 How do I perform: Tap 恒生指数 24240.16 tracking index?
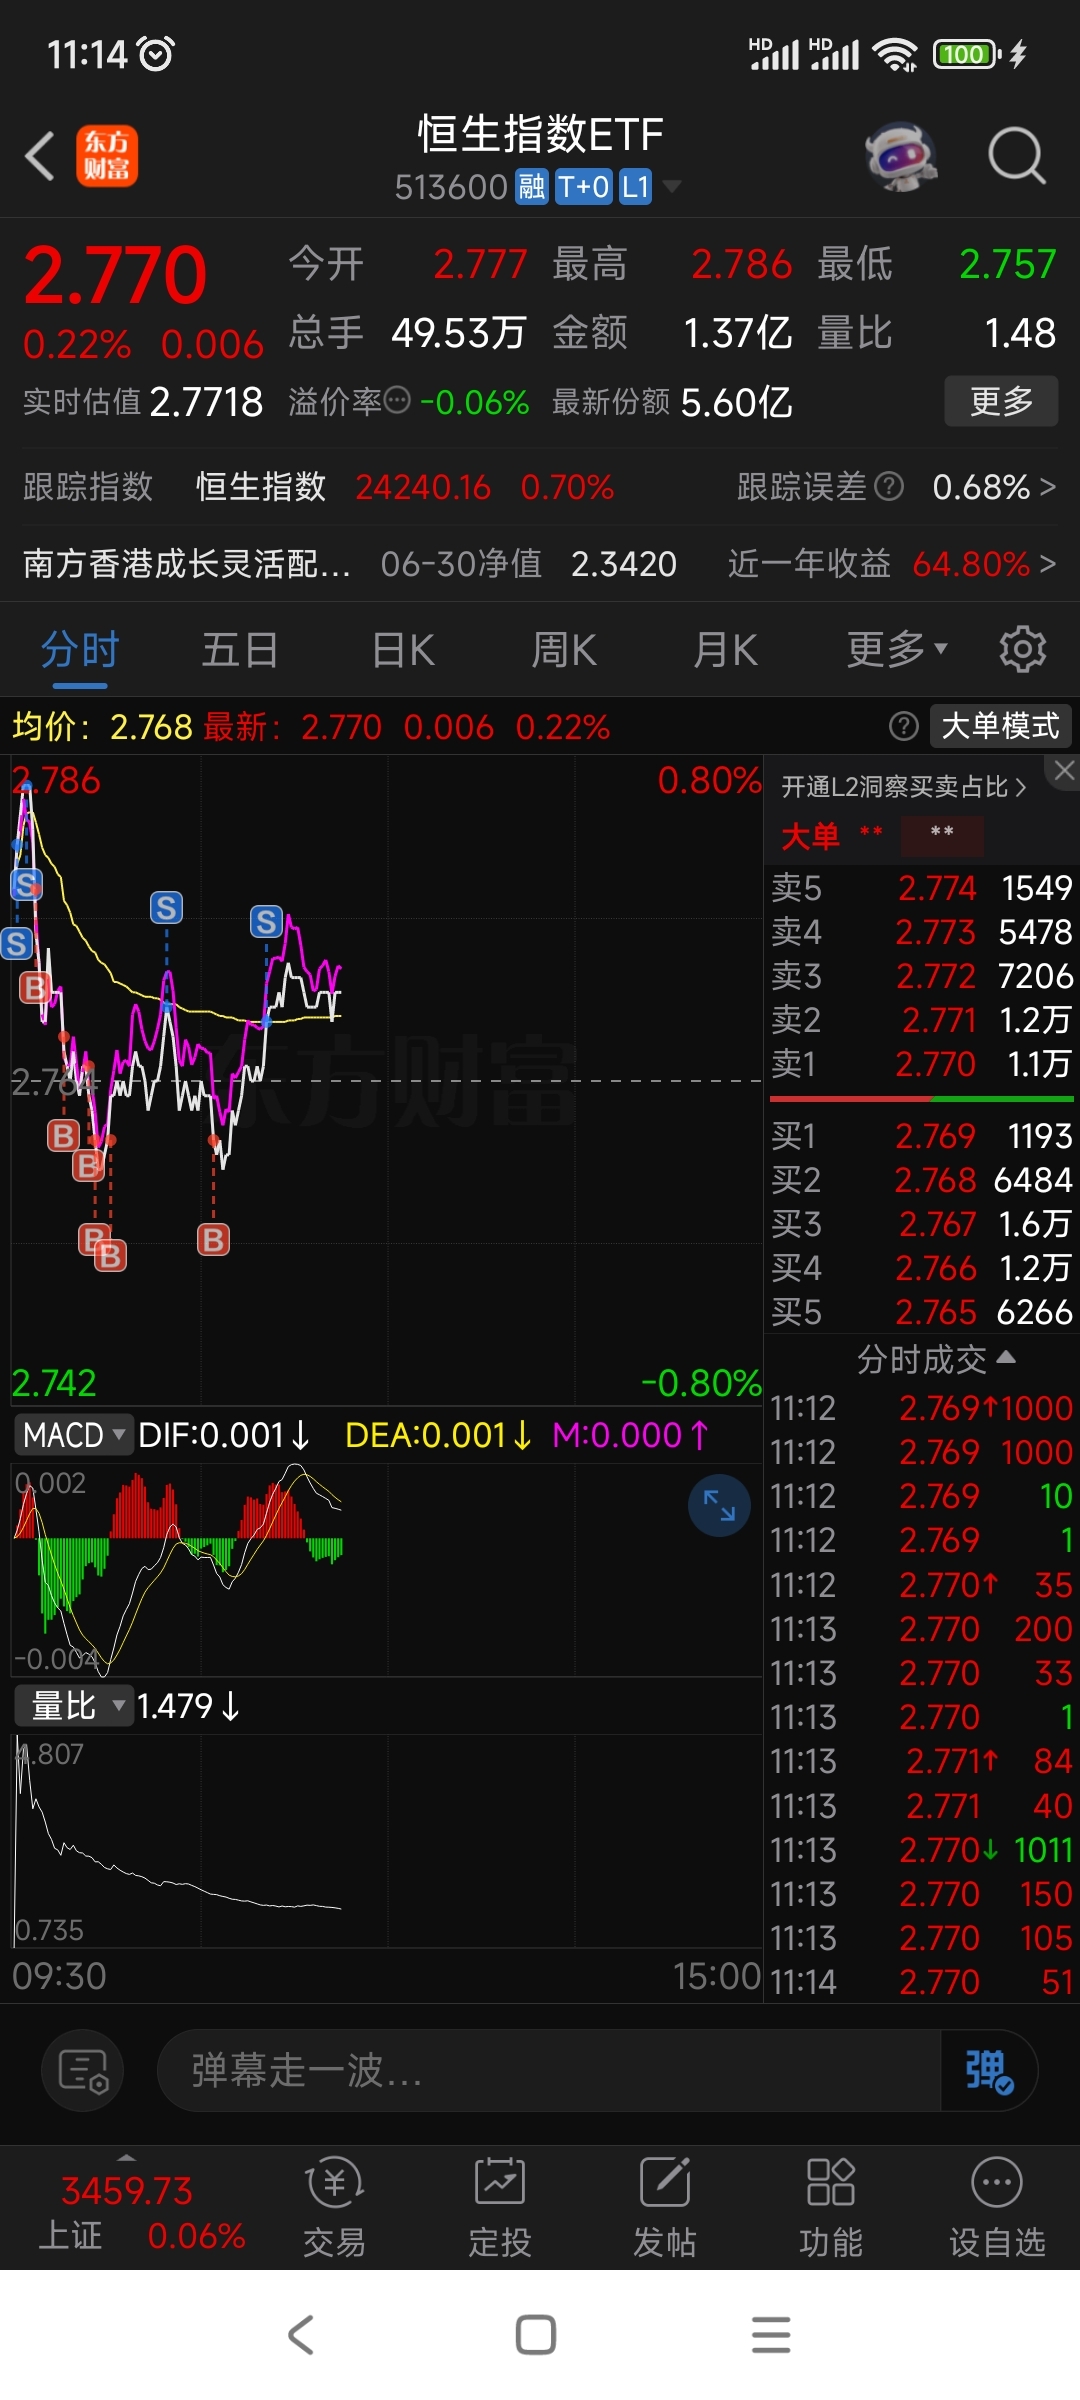pyautogui.click(x=405, y=487)
